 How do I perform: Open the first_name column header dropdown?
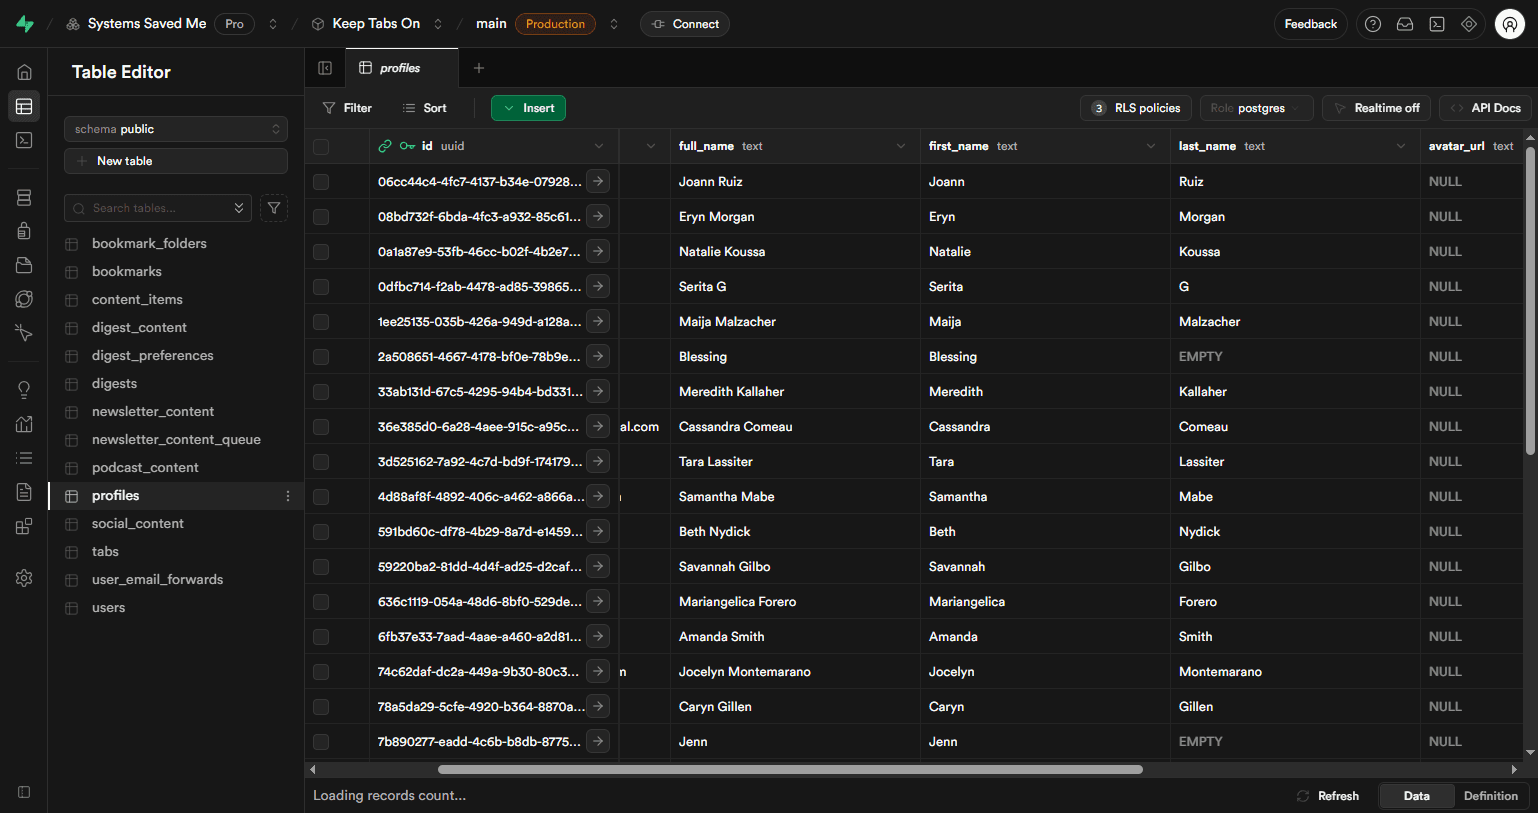(x=1151, y=146)
